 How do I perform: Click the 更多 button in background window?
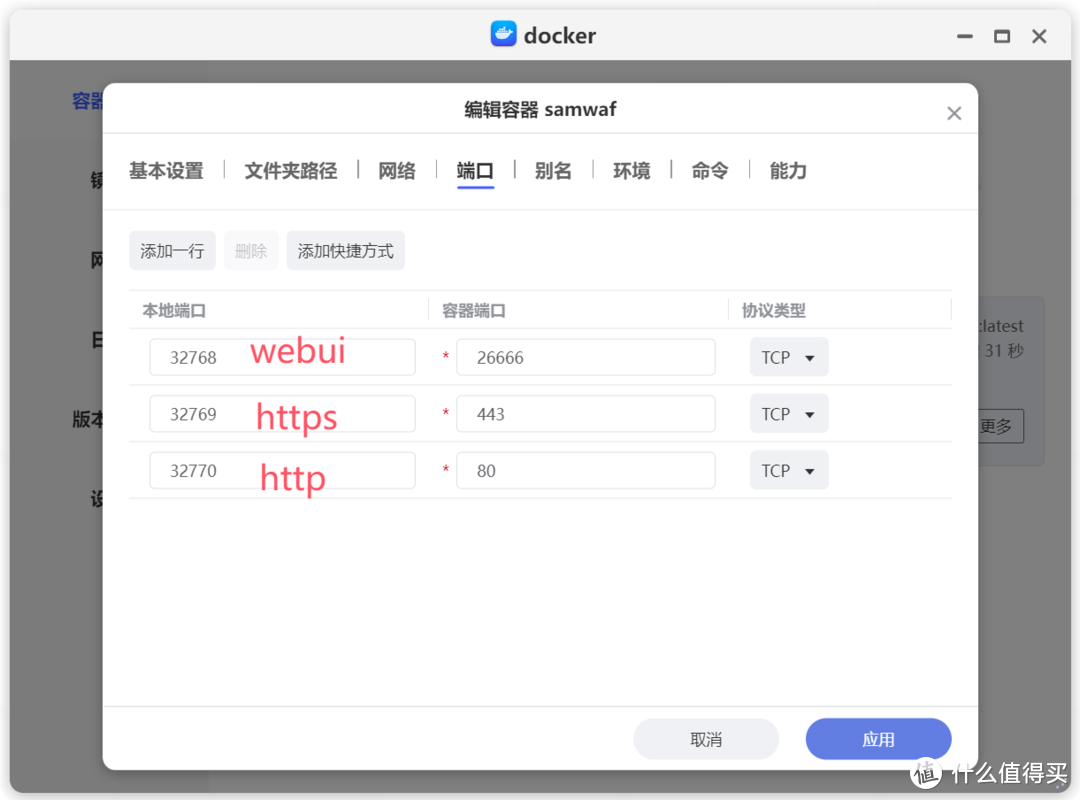point(1001,427)
